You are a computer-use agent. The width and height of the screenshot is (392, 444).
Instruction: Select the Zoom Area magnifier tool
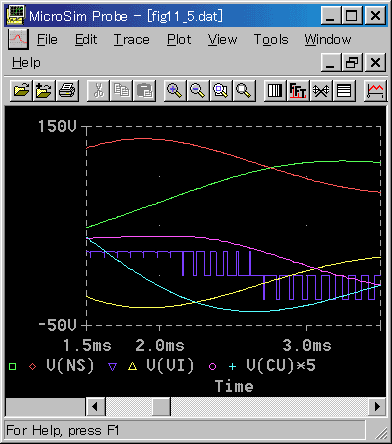[221, 90]
